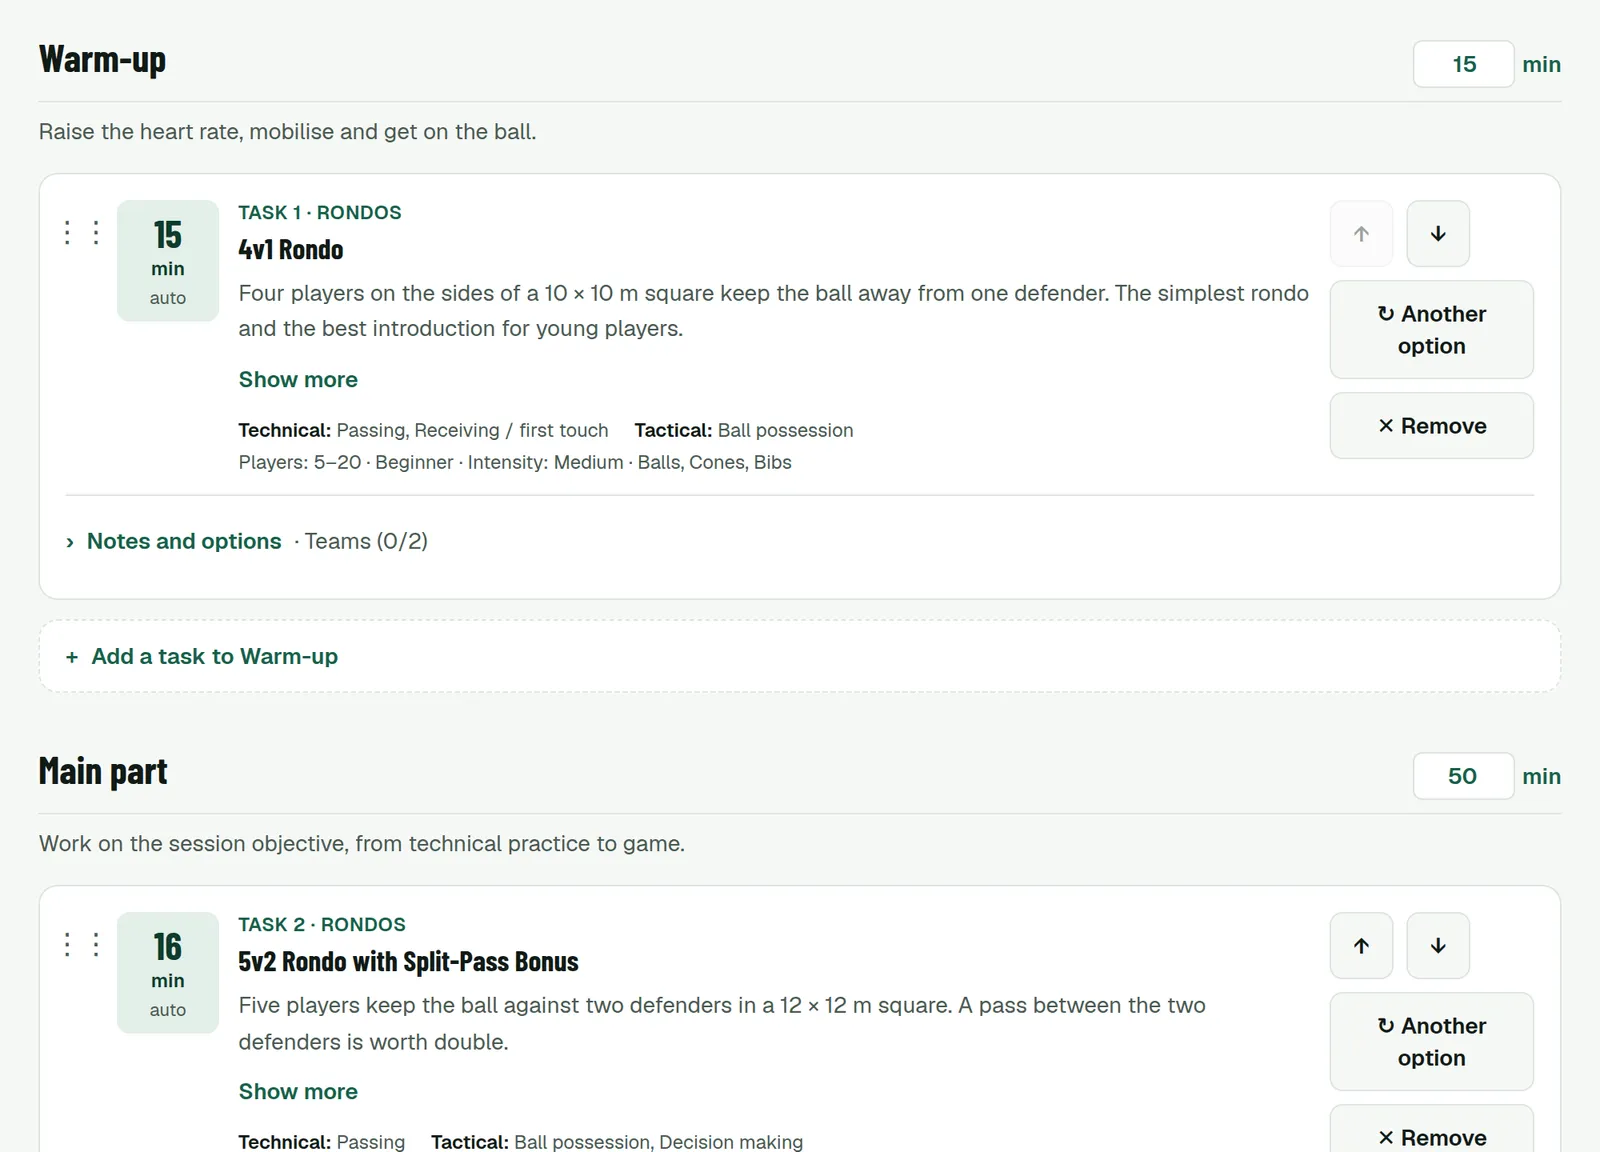The width and height of the screenshot is (1600, 1152).
Task: Edit the Main part duration field showing 50
Action: pos(1463,776)
